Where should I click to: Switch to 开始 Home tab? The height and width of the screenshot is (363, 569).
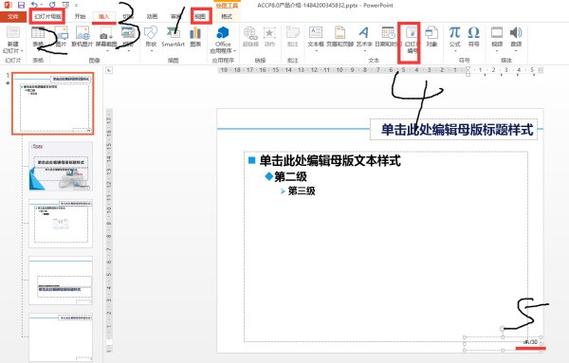tap(80, 17)
